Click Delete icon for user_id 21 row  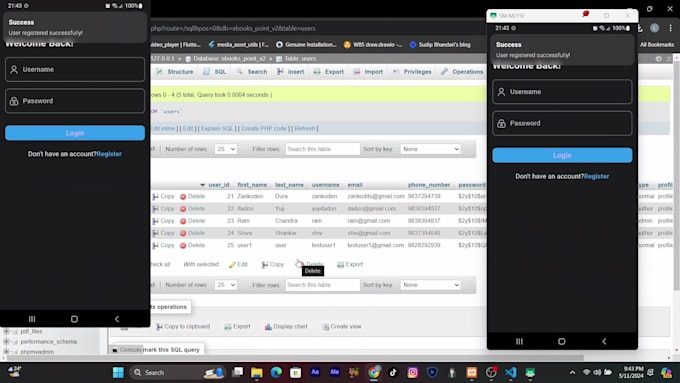183,196
